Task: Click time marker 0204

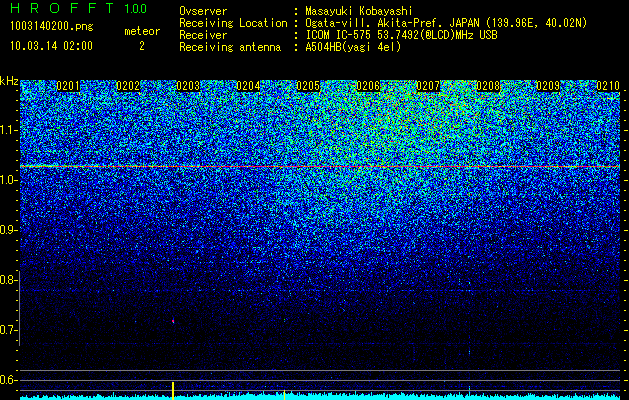Action: [x=248, y=86]
